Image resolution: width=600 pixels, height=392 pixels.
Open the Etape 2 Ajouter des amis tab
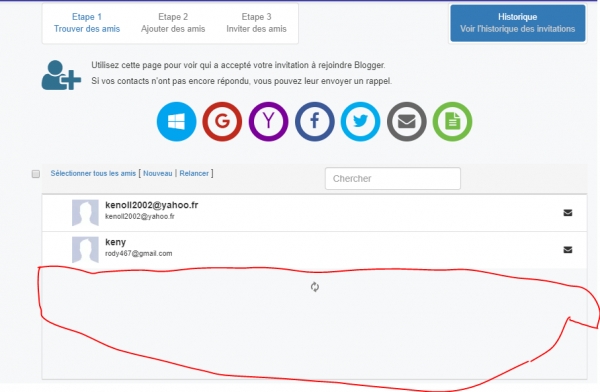tap(173, 23)
